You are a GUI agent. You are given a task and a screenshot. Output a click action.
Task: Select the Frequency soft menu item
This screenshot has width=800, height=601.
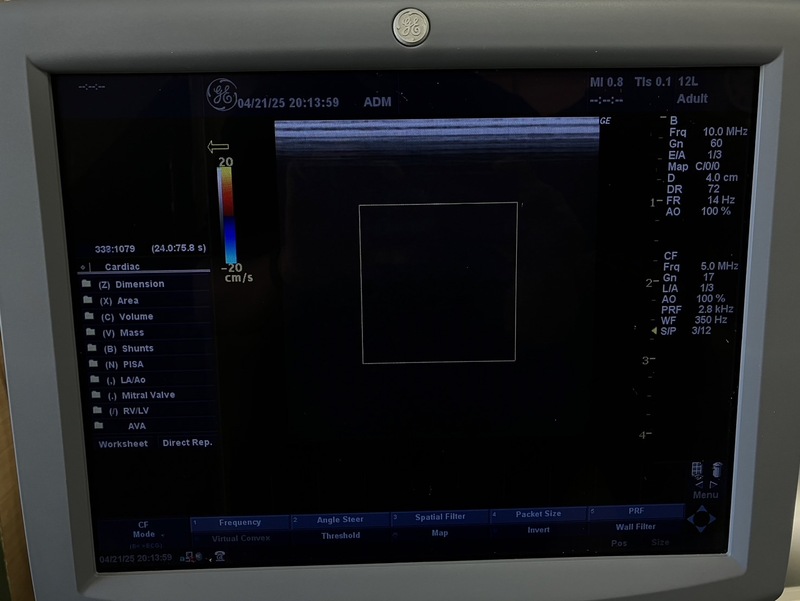pyautogui.click(x=240, y=522)
